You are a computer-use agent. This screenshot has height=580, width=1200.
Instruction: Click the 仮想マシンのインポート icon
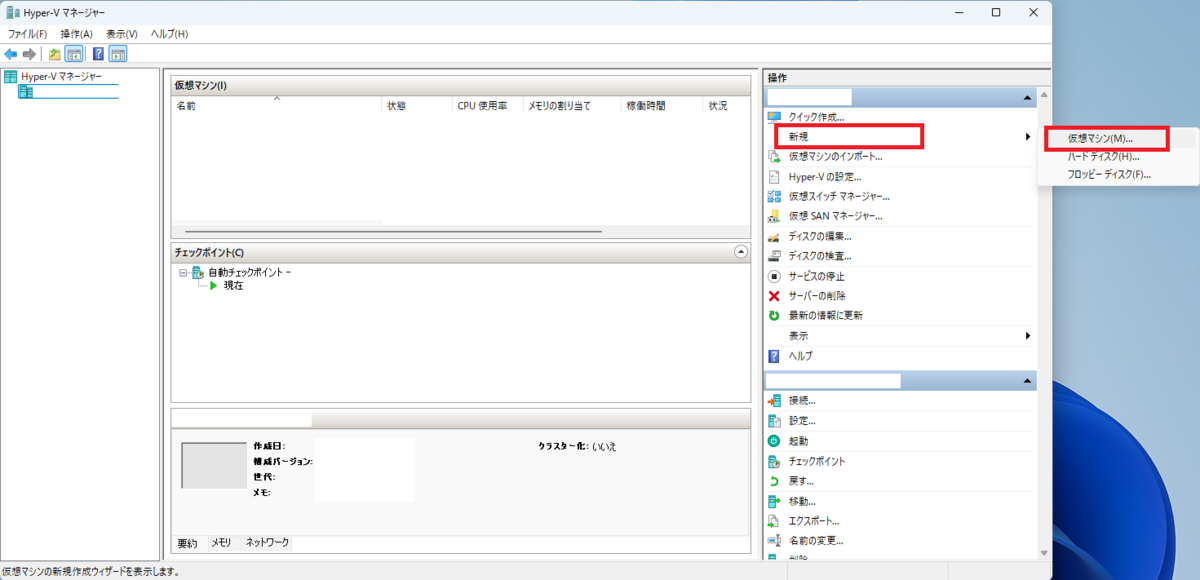point(773,156)
